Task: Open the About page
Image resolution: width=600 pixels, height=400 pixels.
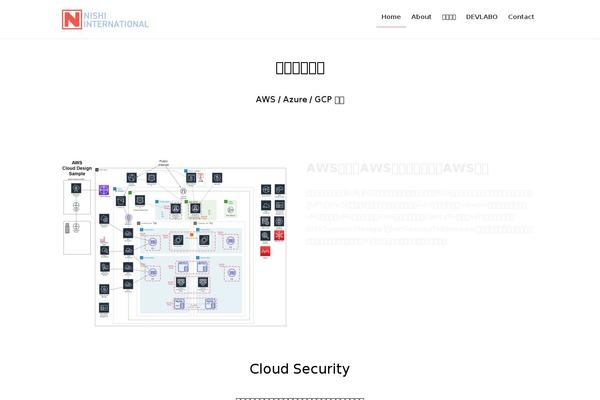Action: coord(421,17)
